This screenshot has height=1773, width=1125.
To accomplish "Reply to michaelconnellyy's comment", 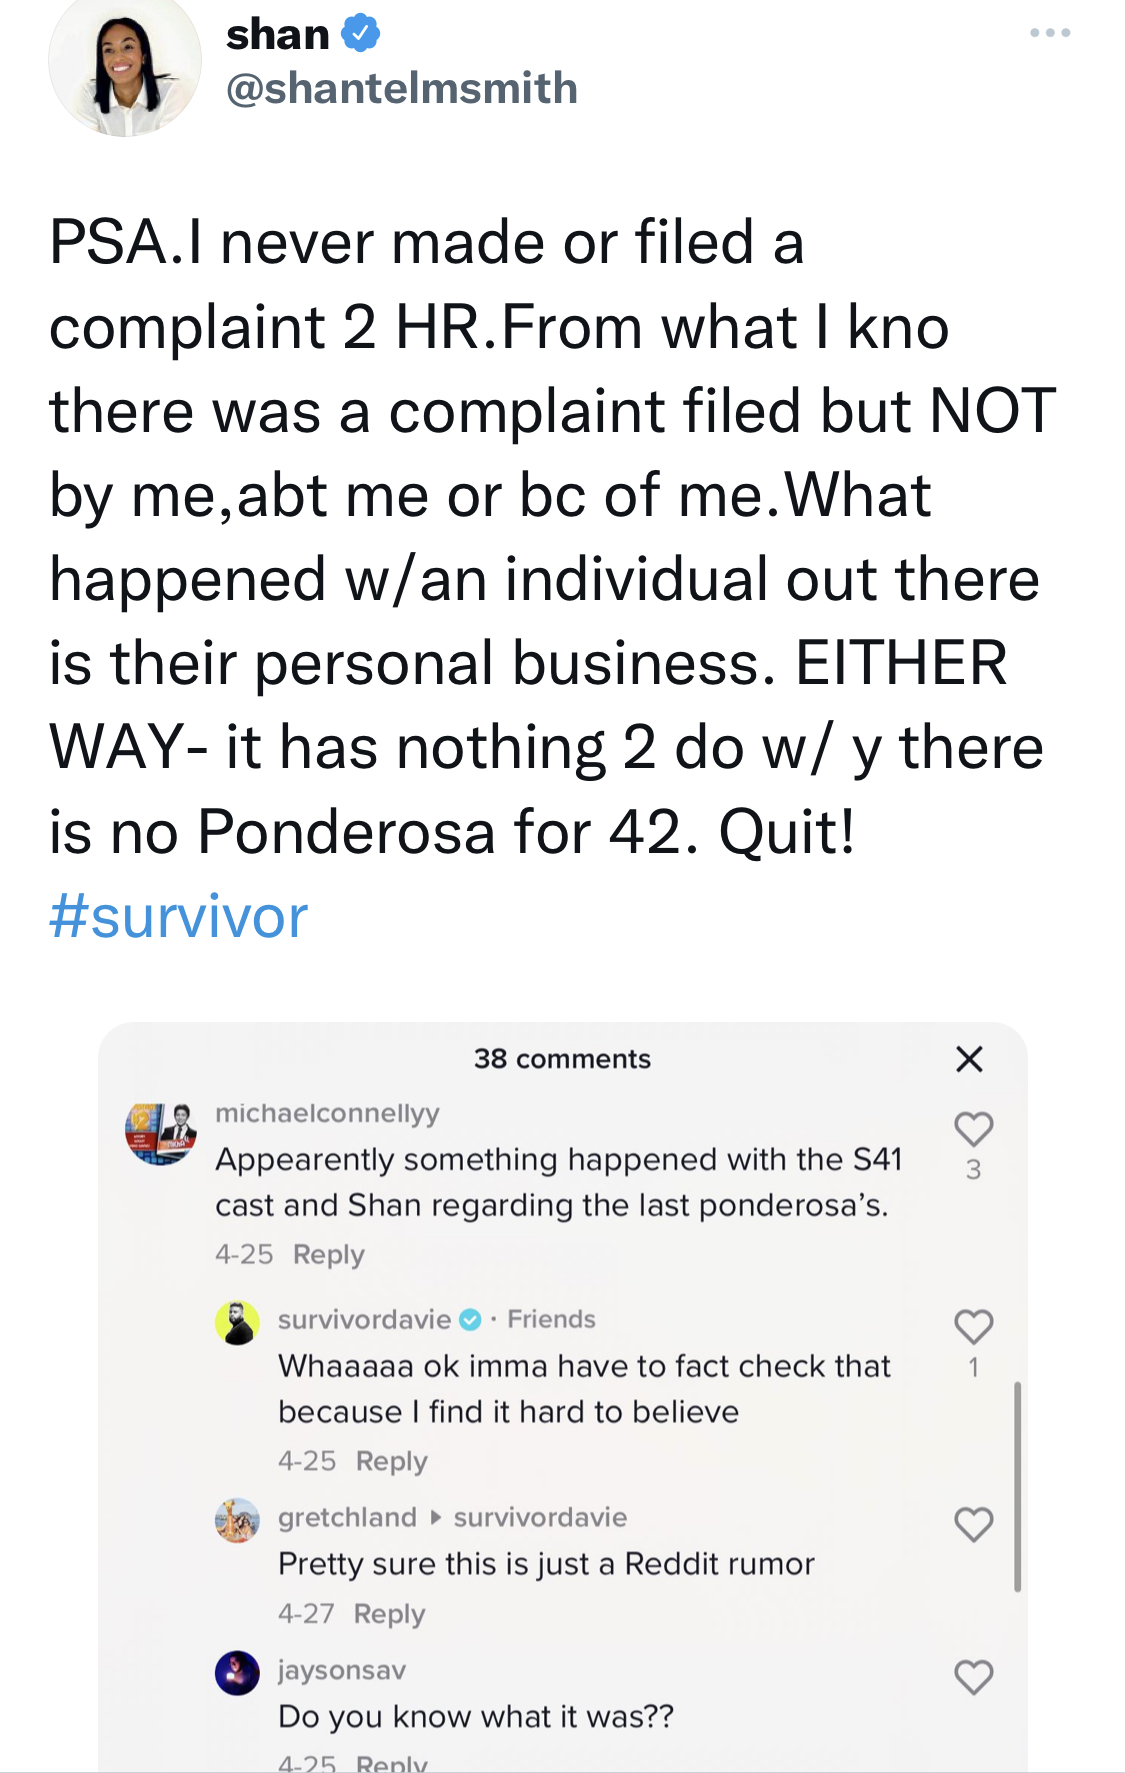I will [x=329, y=1254].
